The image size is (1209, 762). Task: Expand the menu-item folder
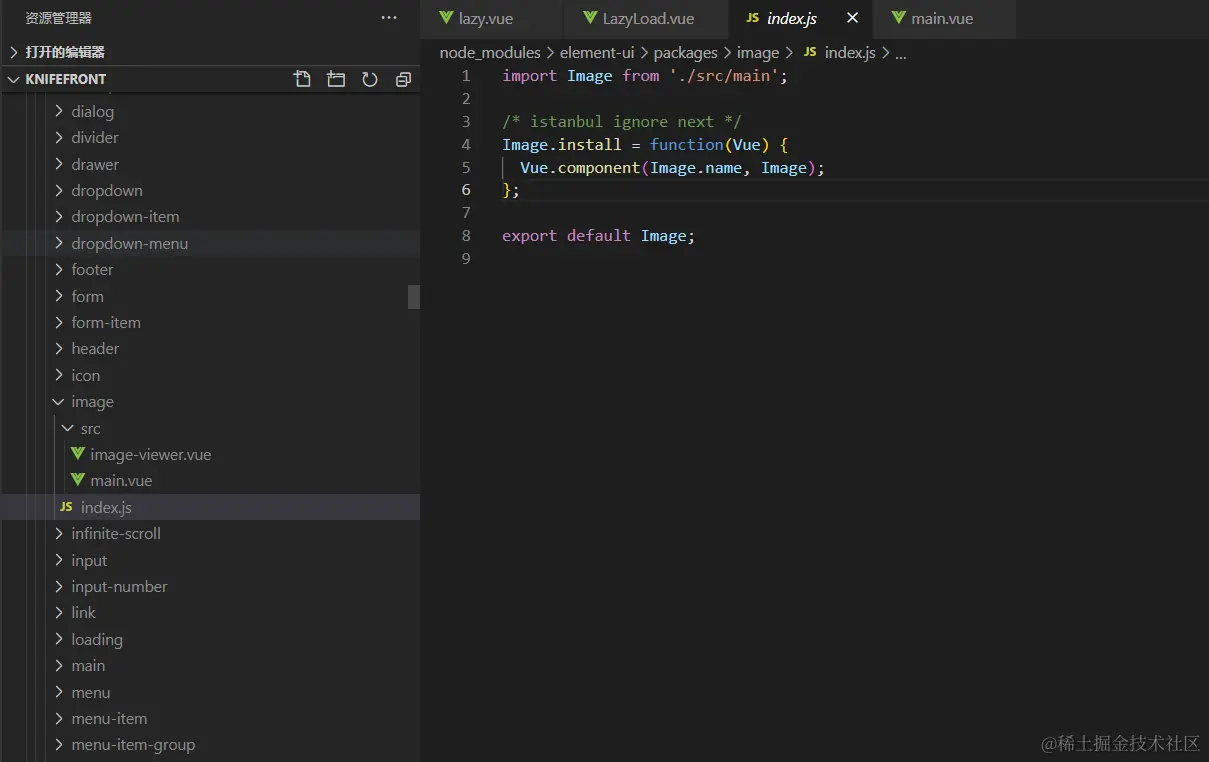210,718
